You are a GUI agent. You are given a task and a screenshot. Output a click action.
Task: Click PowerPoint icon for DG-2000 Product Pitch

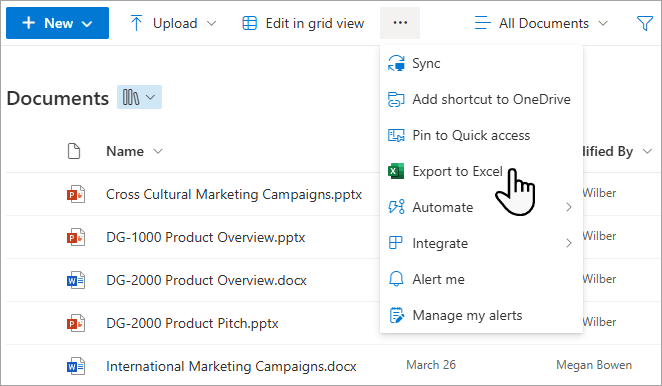[76, 323]
